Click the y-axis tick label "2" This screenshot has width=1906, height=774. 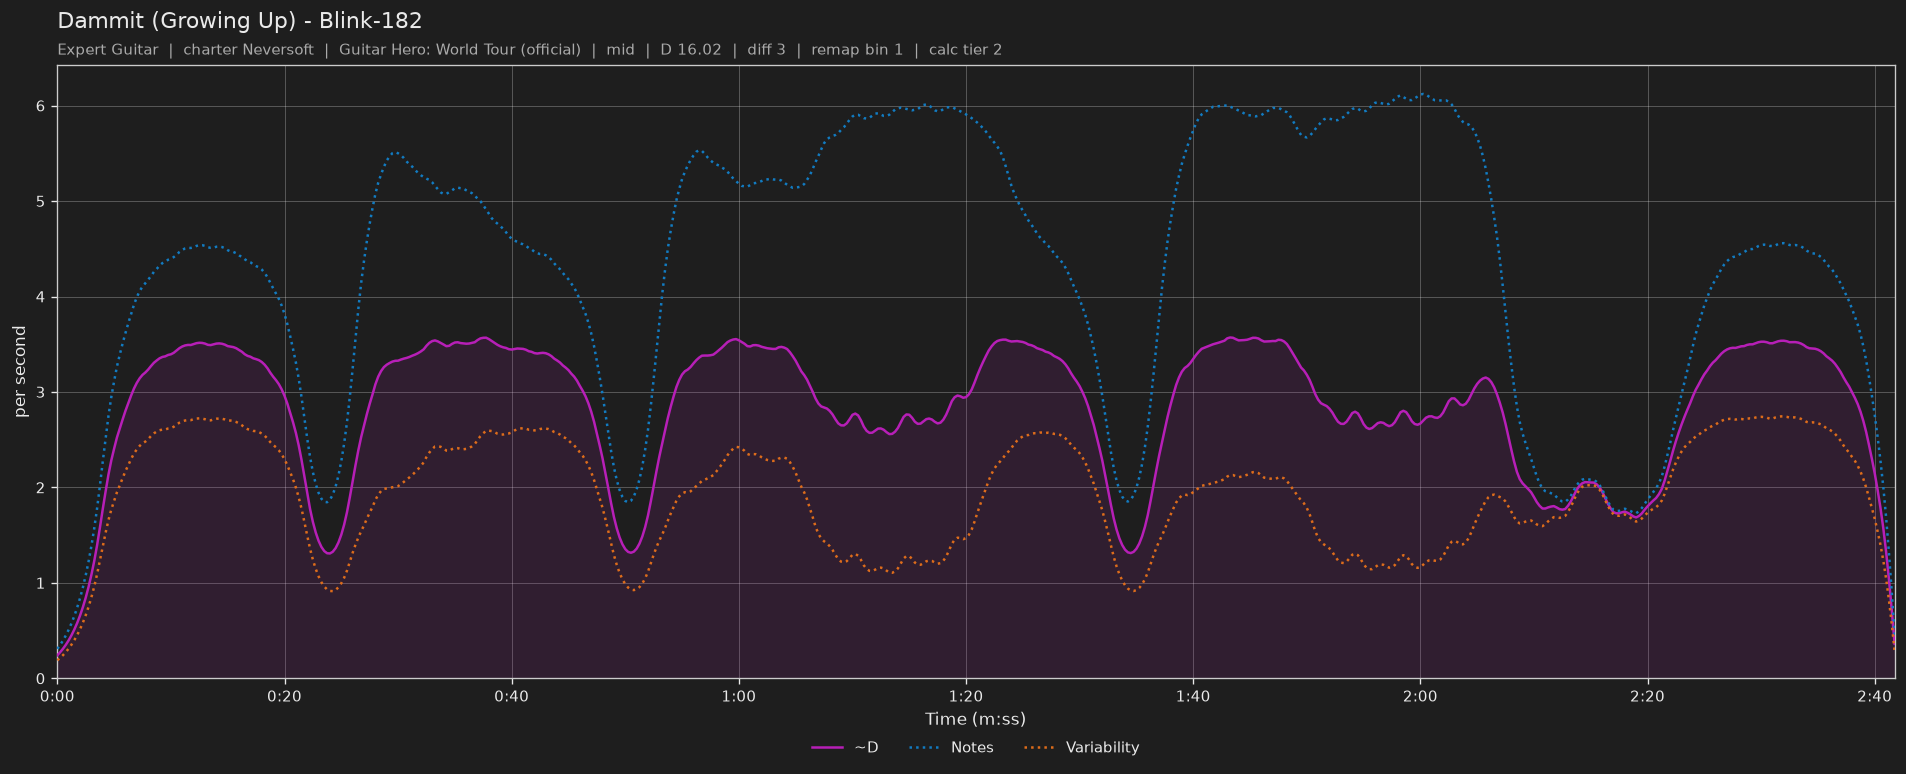pyautogui.click(x=41, y=488)
